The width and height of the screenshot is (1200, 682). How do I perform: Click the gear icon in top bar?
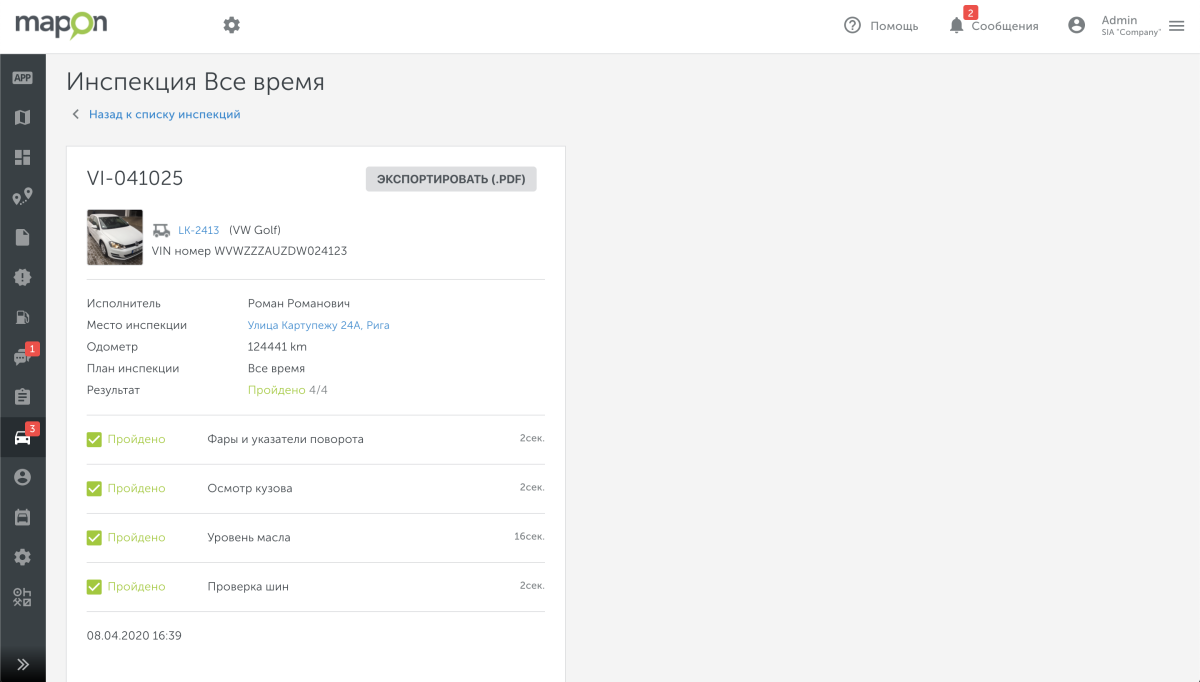[231, 25]
